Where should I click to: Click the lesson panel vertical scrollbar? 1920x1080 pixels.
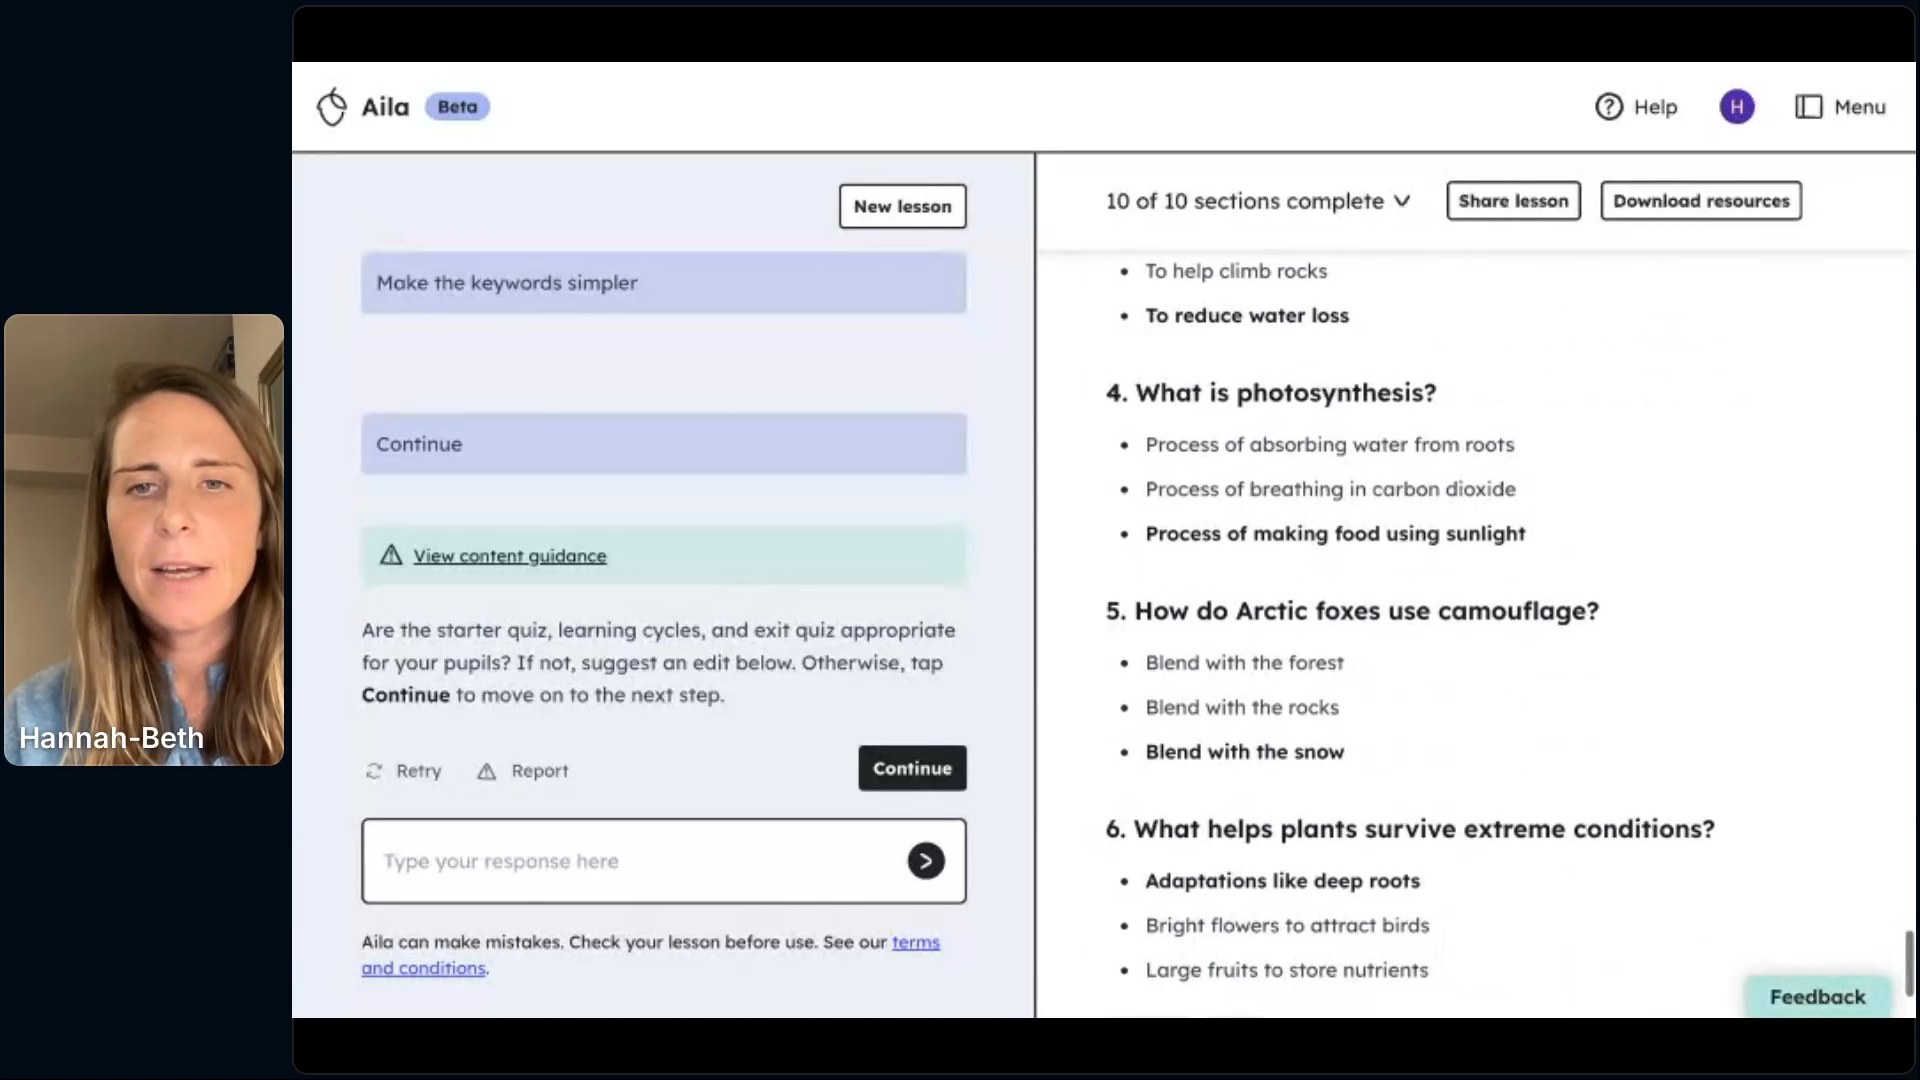(x=1909, y=963)
